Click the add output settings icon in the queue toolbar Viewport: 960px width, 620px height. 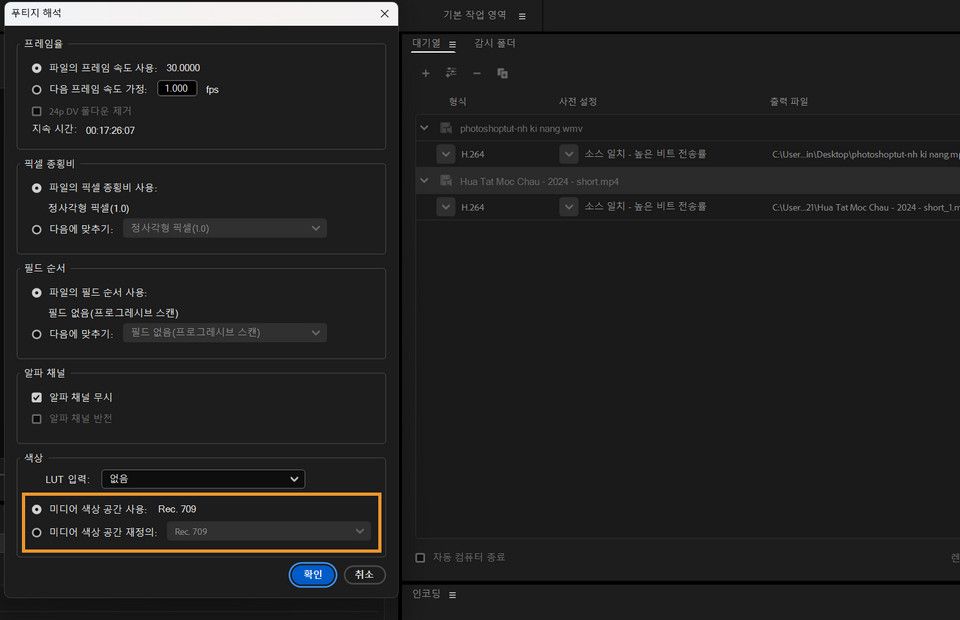[x=450, y=73]
